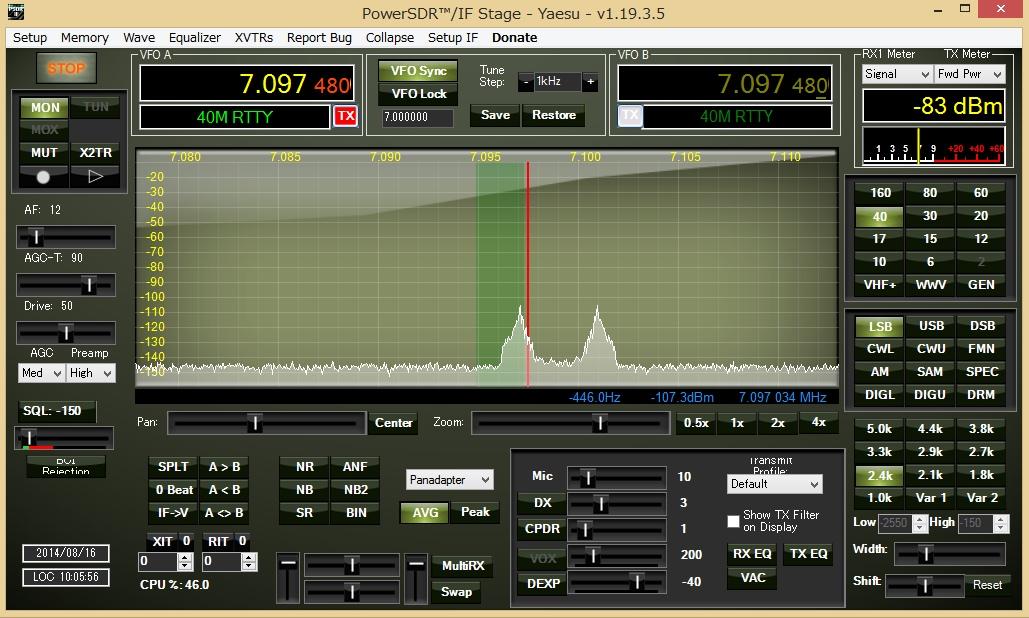
Task: Open the Panadapter display mode dropdown
Action: 450,480
